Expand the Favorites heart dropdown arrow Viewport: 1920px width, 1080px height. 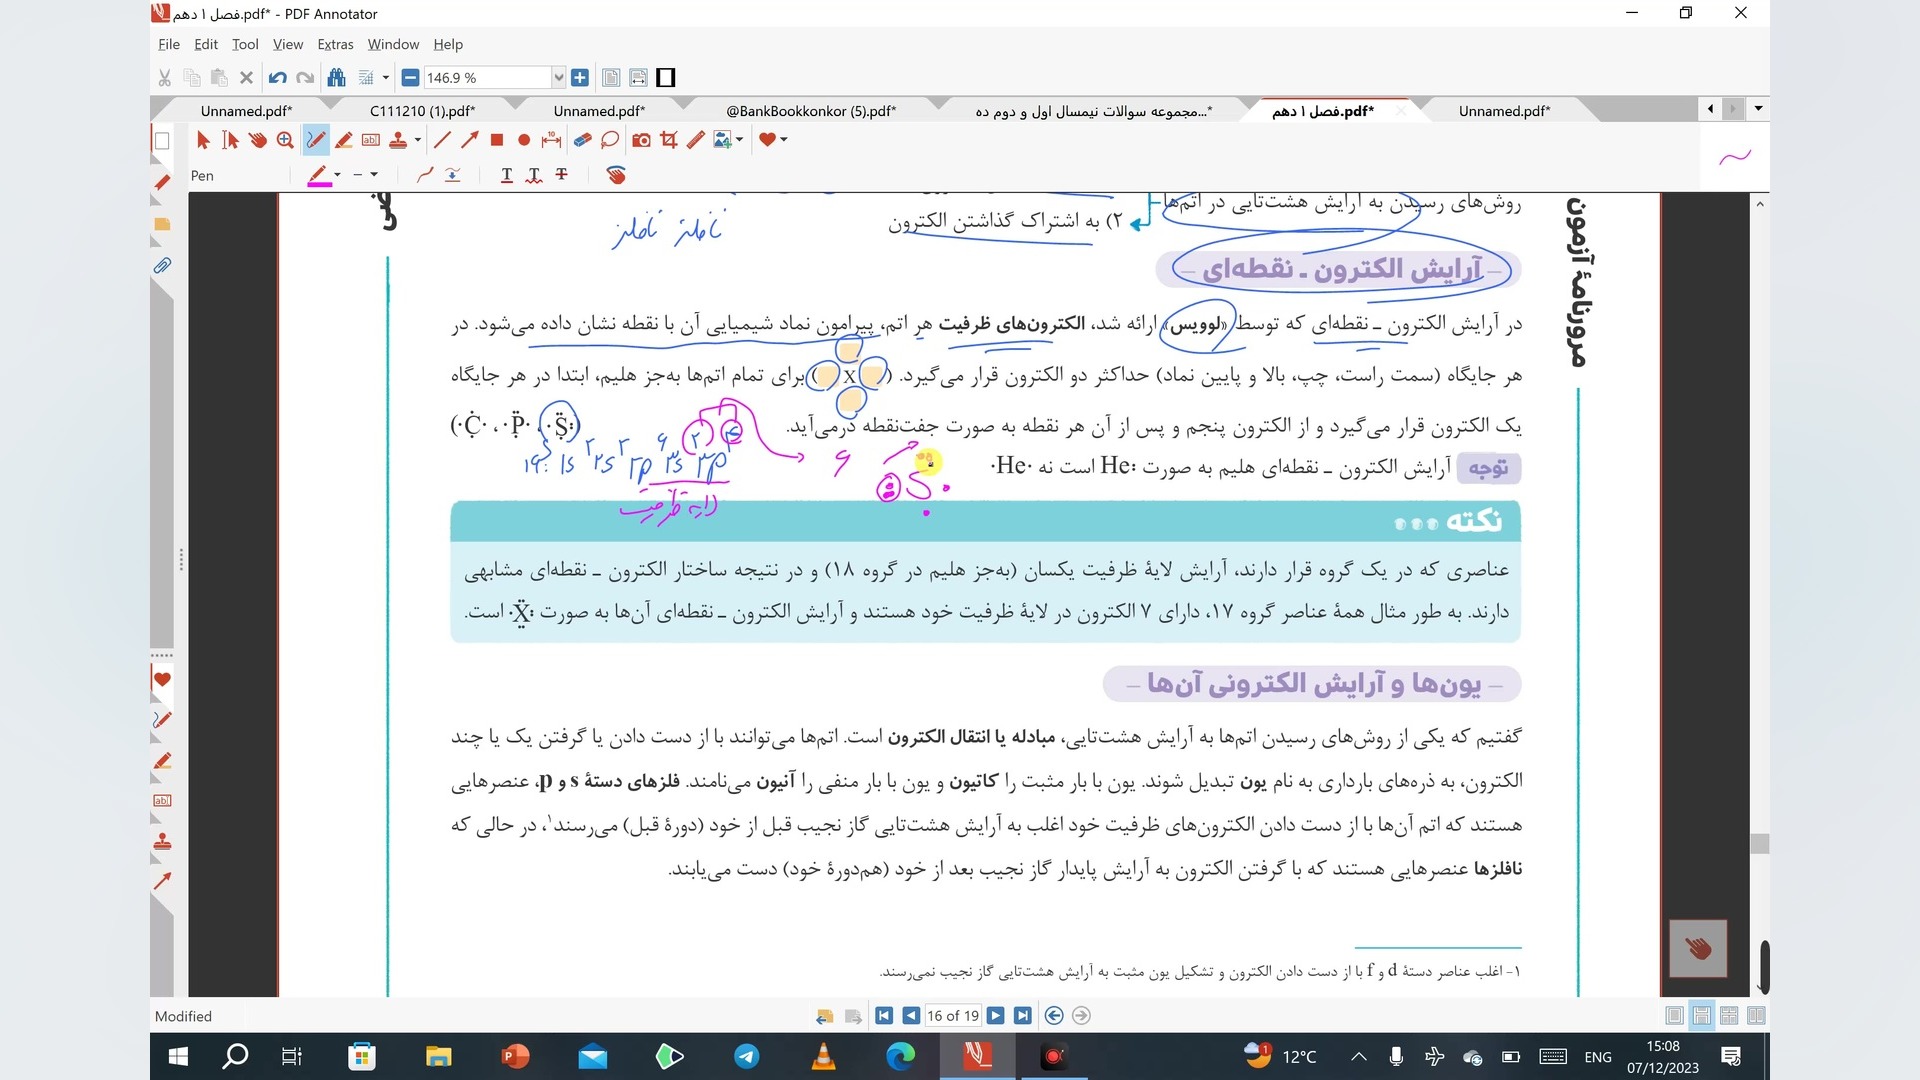click(x=784, y=140)
